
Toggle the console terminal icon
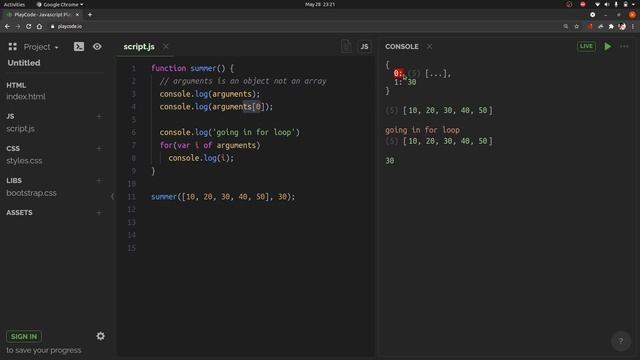pyautogui.click(x=79, y=47)
